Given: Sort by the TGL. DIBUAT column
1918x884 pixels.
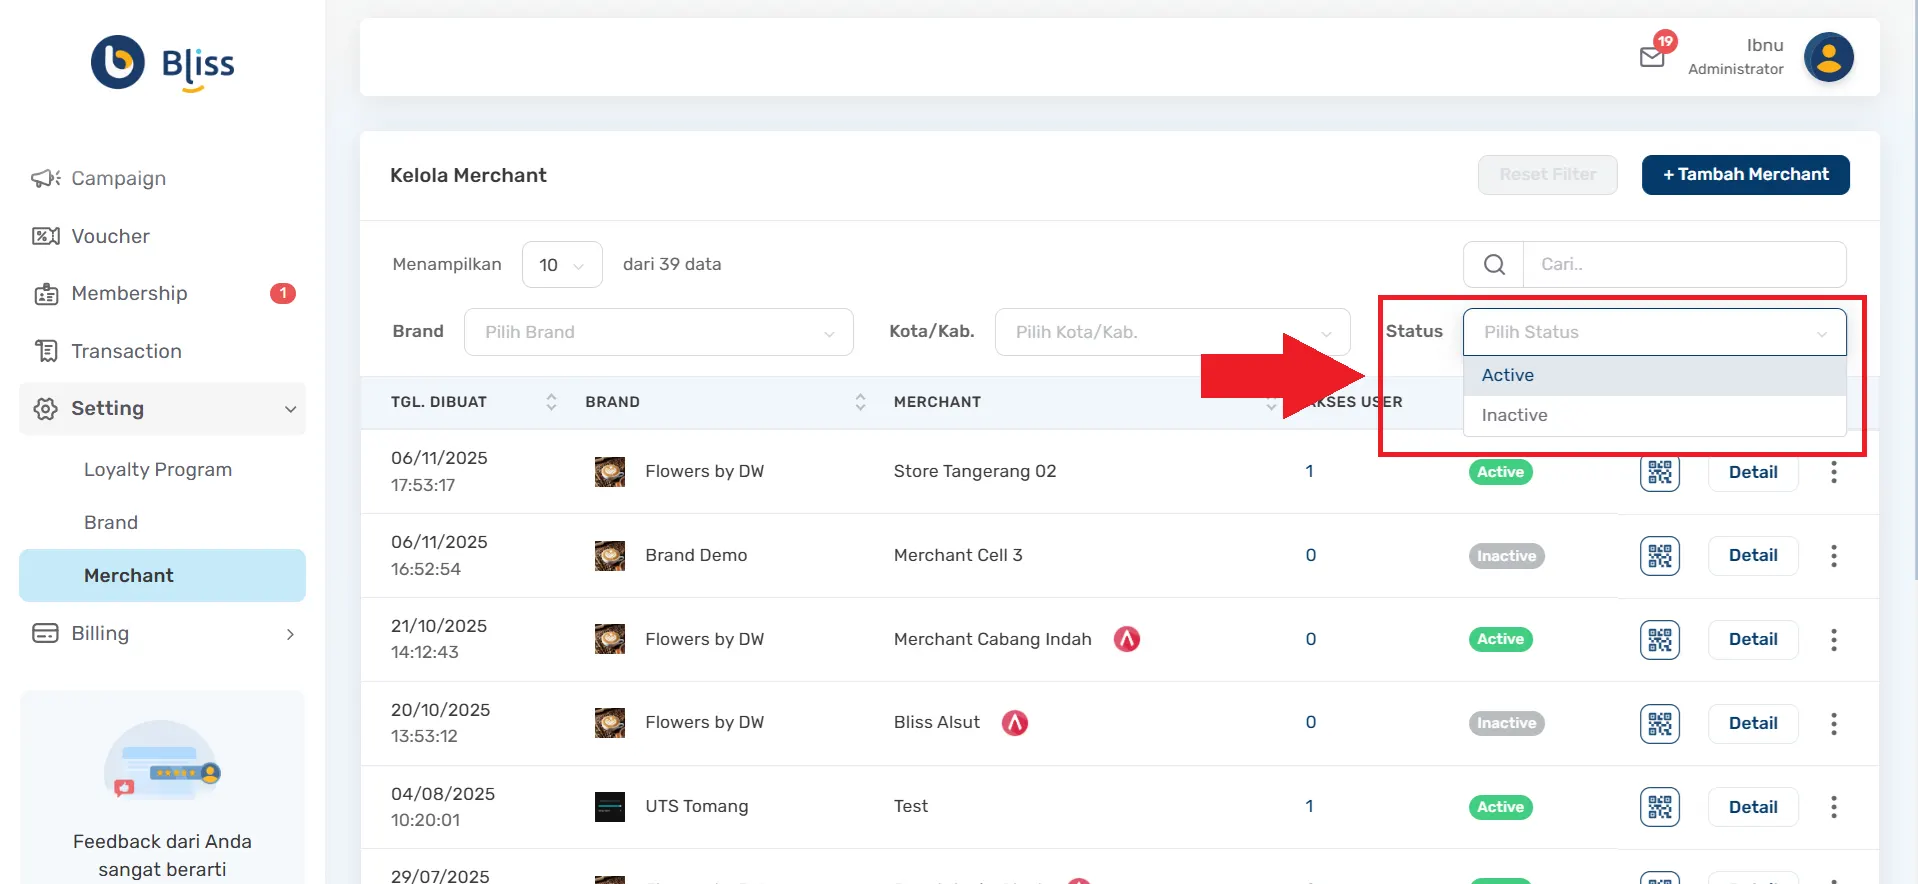Looking at the screenshot, I should 551,402.
